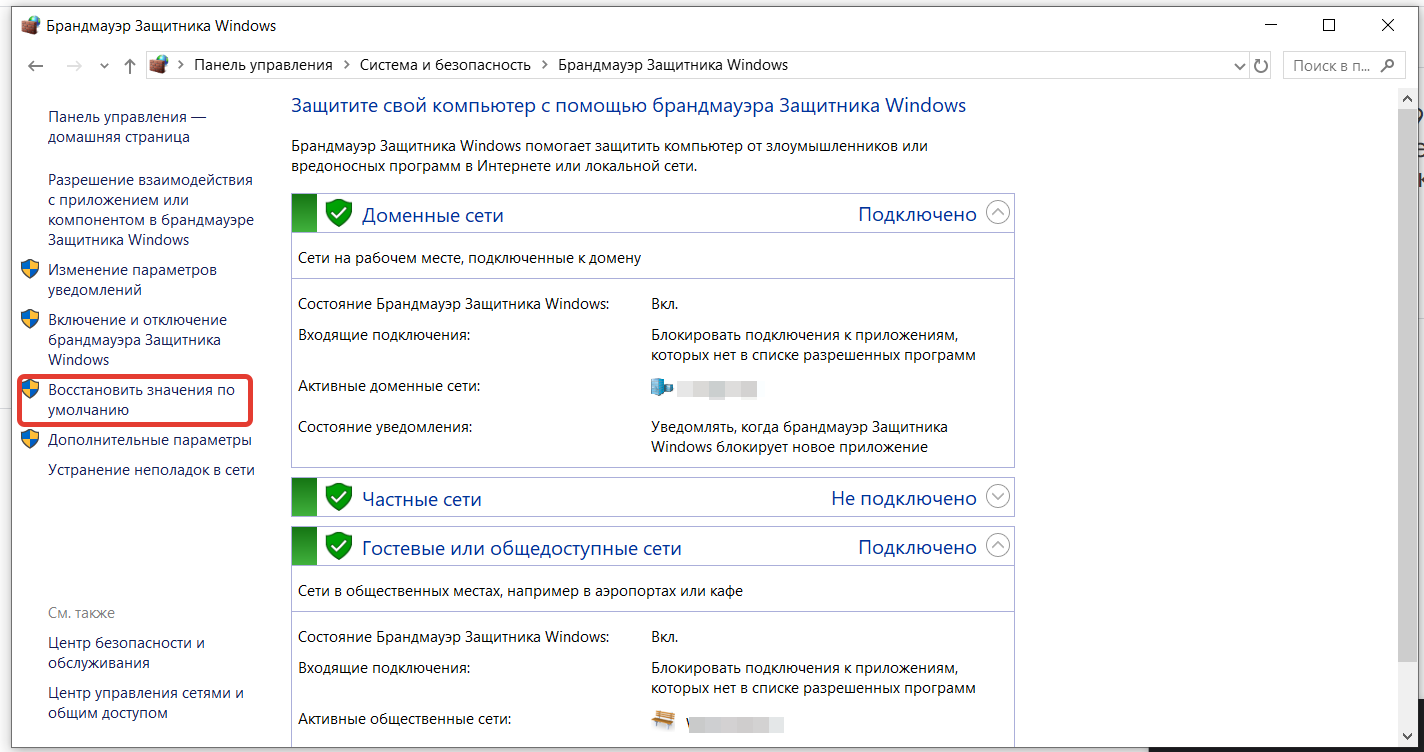The image size is (1424, 752).
Task: Select 'Брандмауэр Защитника Windows' breadcrumb
Action: [x=673, y=65]
